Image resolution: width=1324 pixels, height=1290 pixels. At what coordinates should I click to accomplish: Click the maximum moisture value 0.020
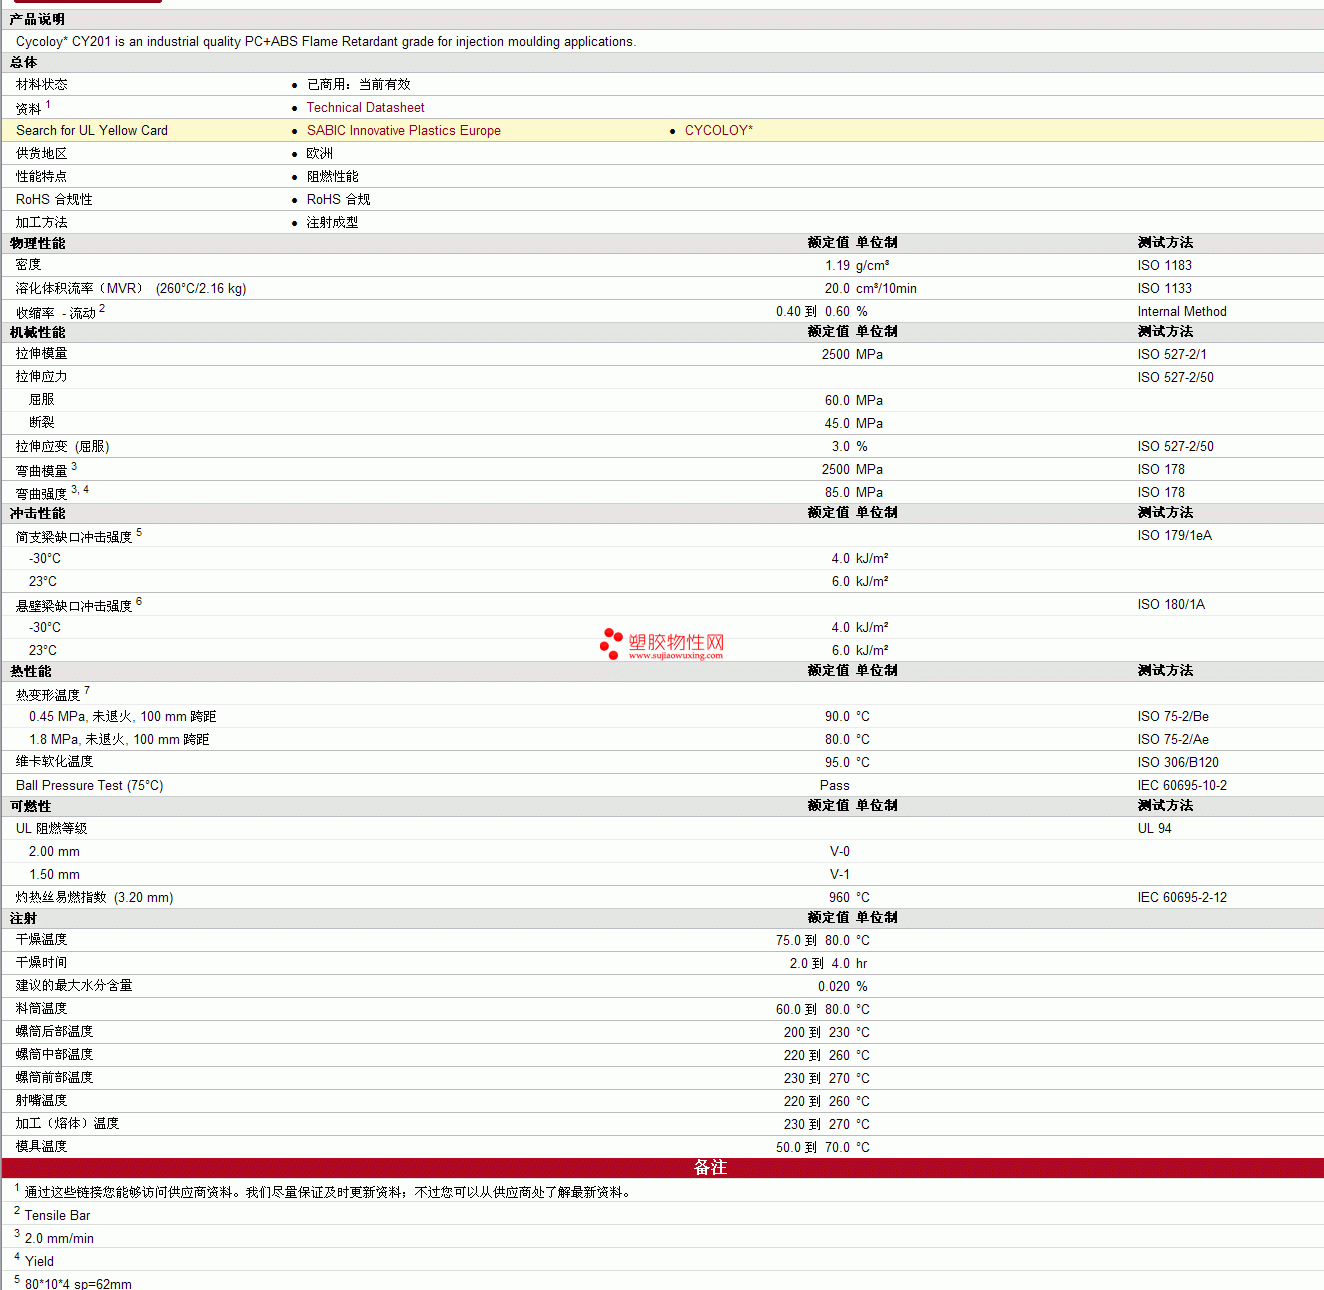pos(834,986)
